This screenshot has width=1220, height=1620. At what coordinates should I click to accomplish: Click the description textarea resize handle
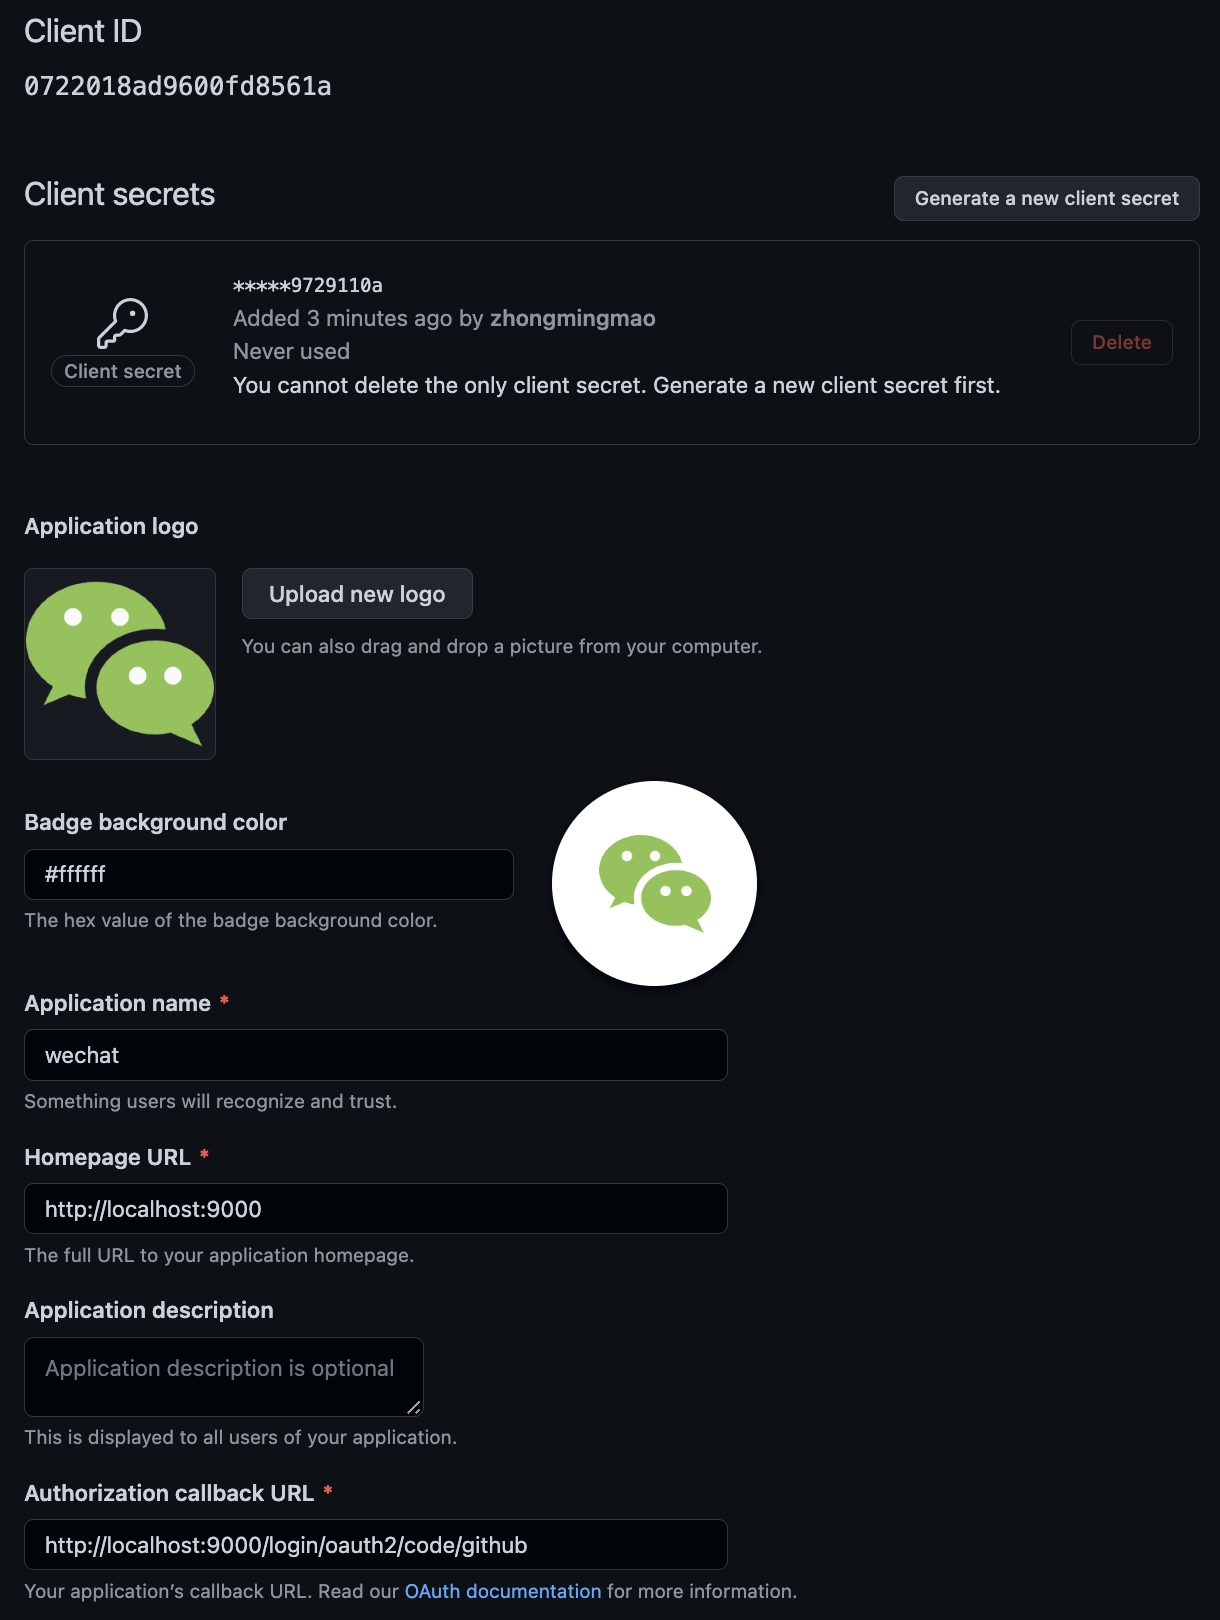tap(413, 1407)
